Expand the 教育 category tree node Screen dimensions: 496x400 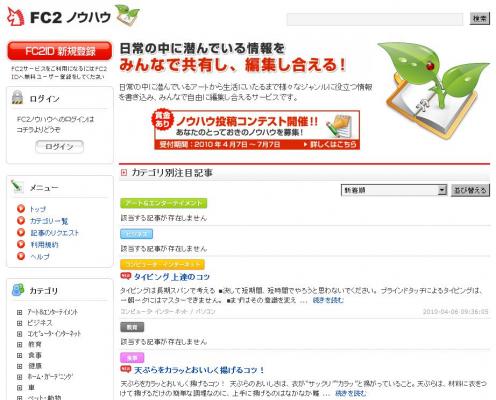click(19, 345)
